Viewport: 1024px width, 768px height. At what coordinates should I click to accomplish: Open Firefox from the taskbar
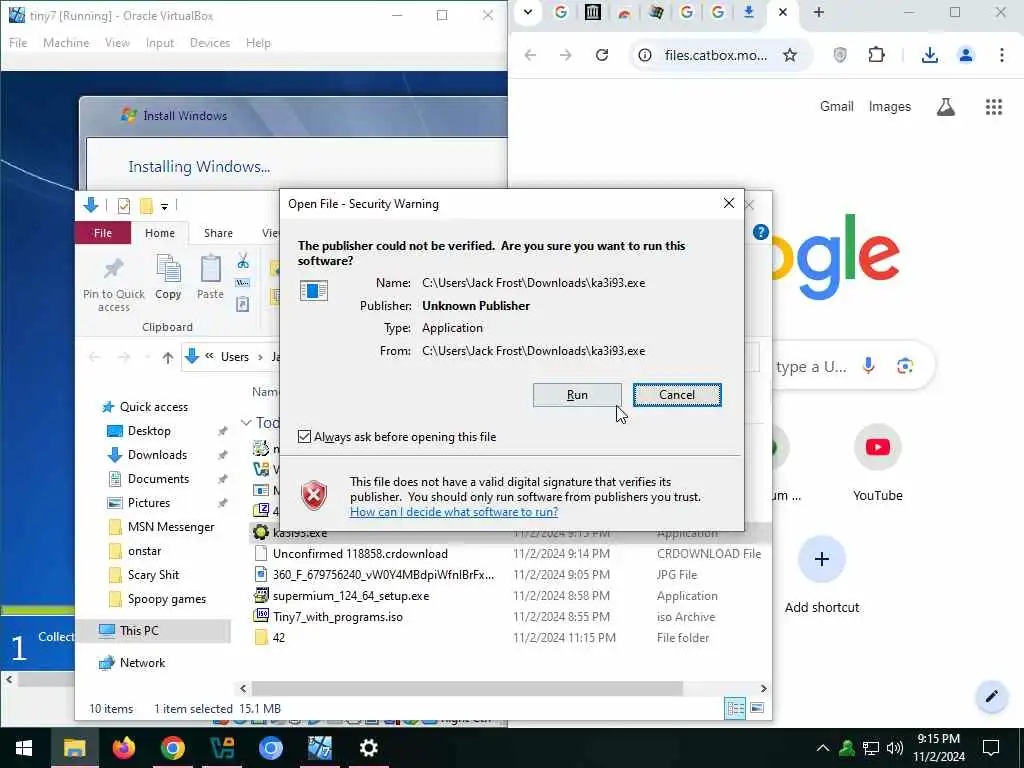click(123, 748)
